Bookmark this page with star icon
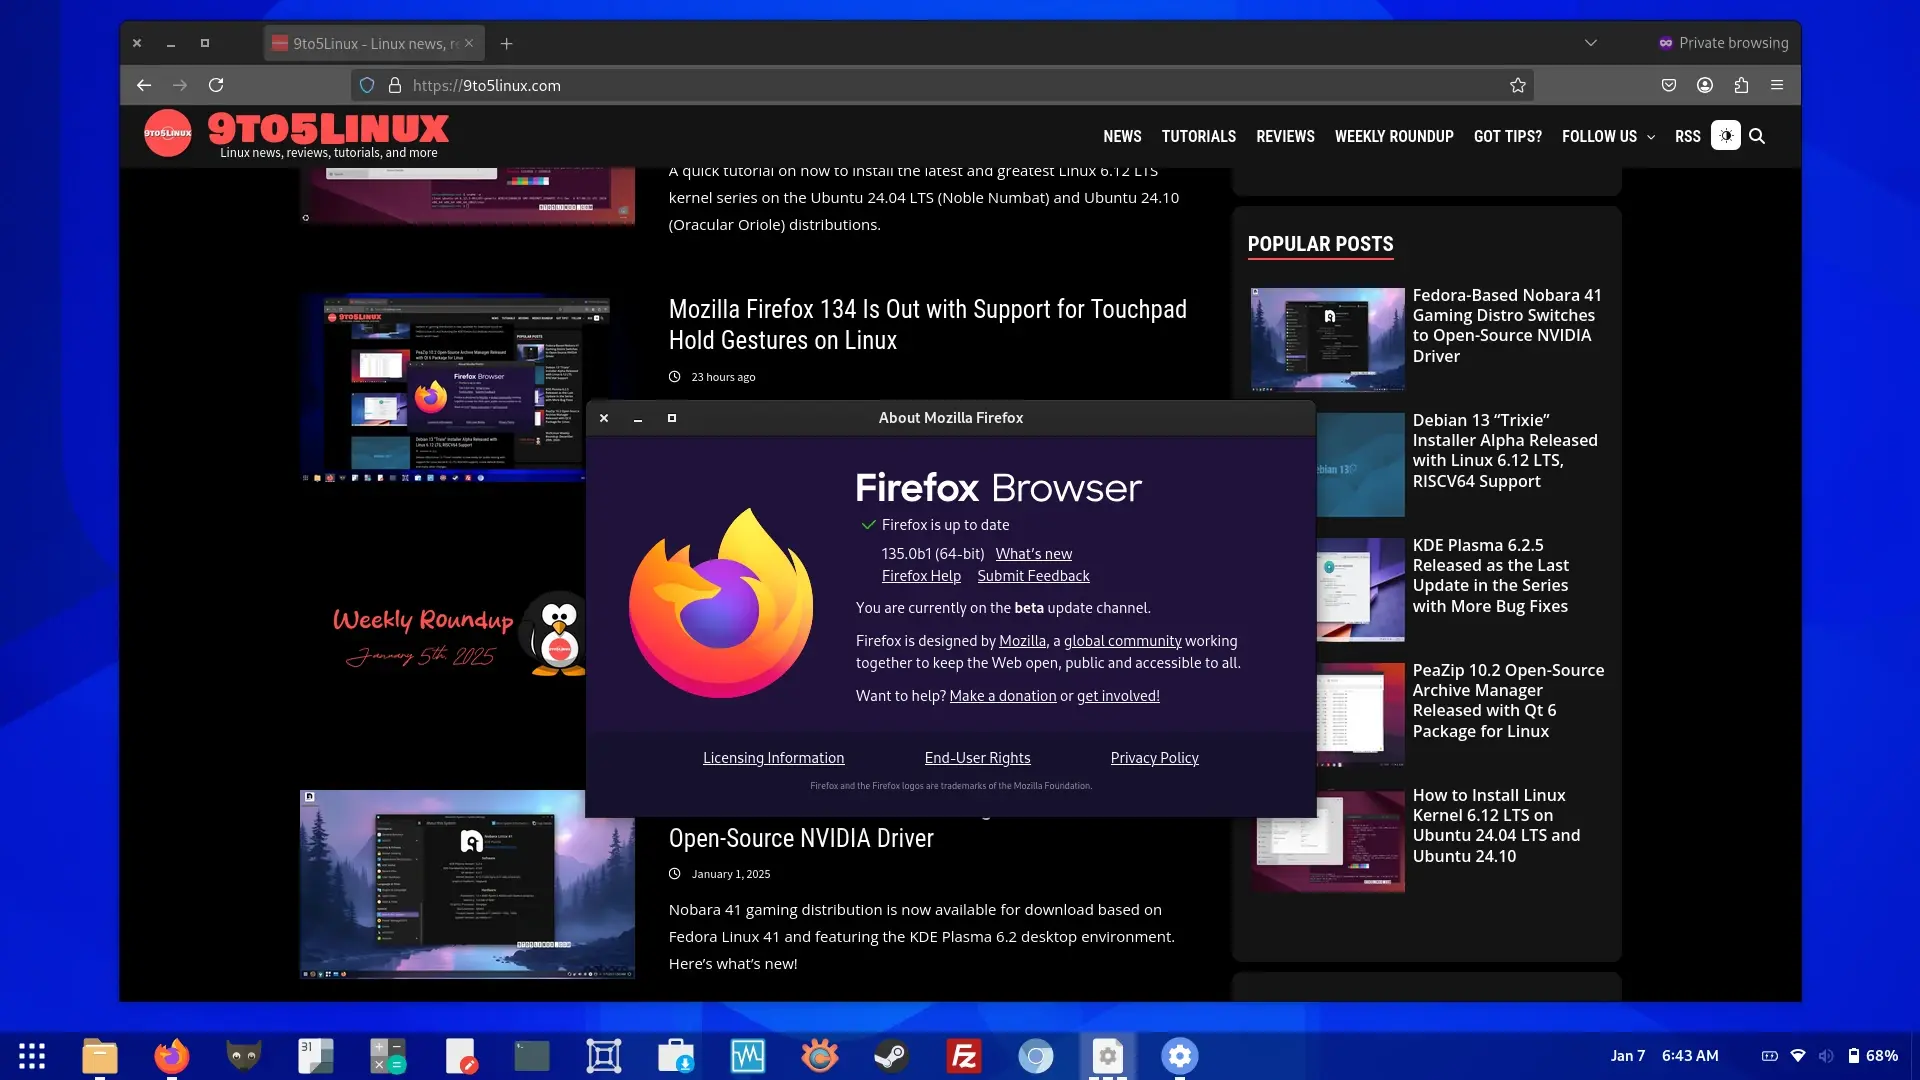 [x=1517, y=86]
